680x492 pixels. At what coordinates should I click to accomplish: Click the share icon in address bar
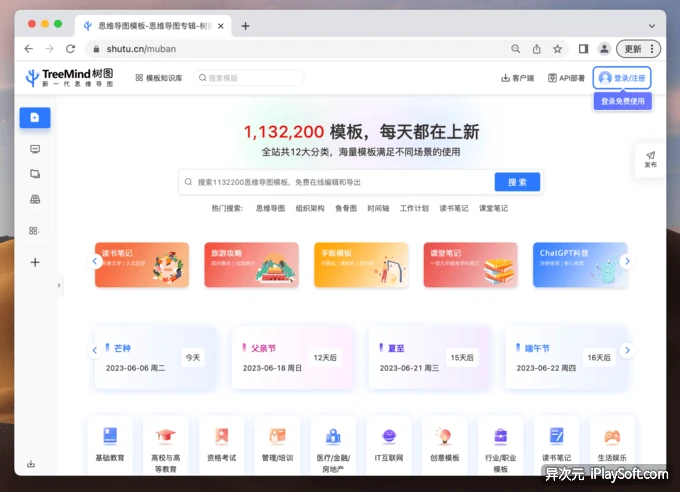537,49
